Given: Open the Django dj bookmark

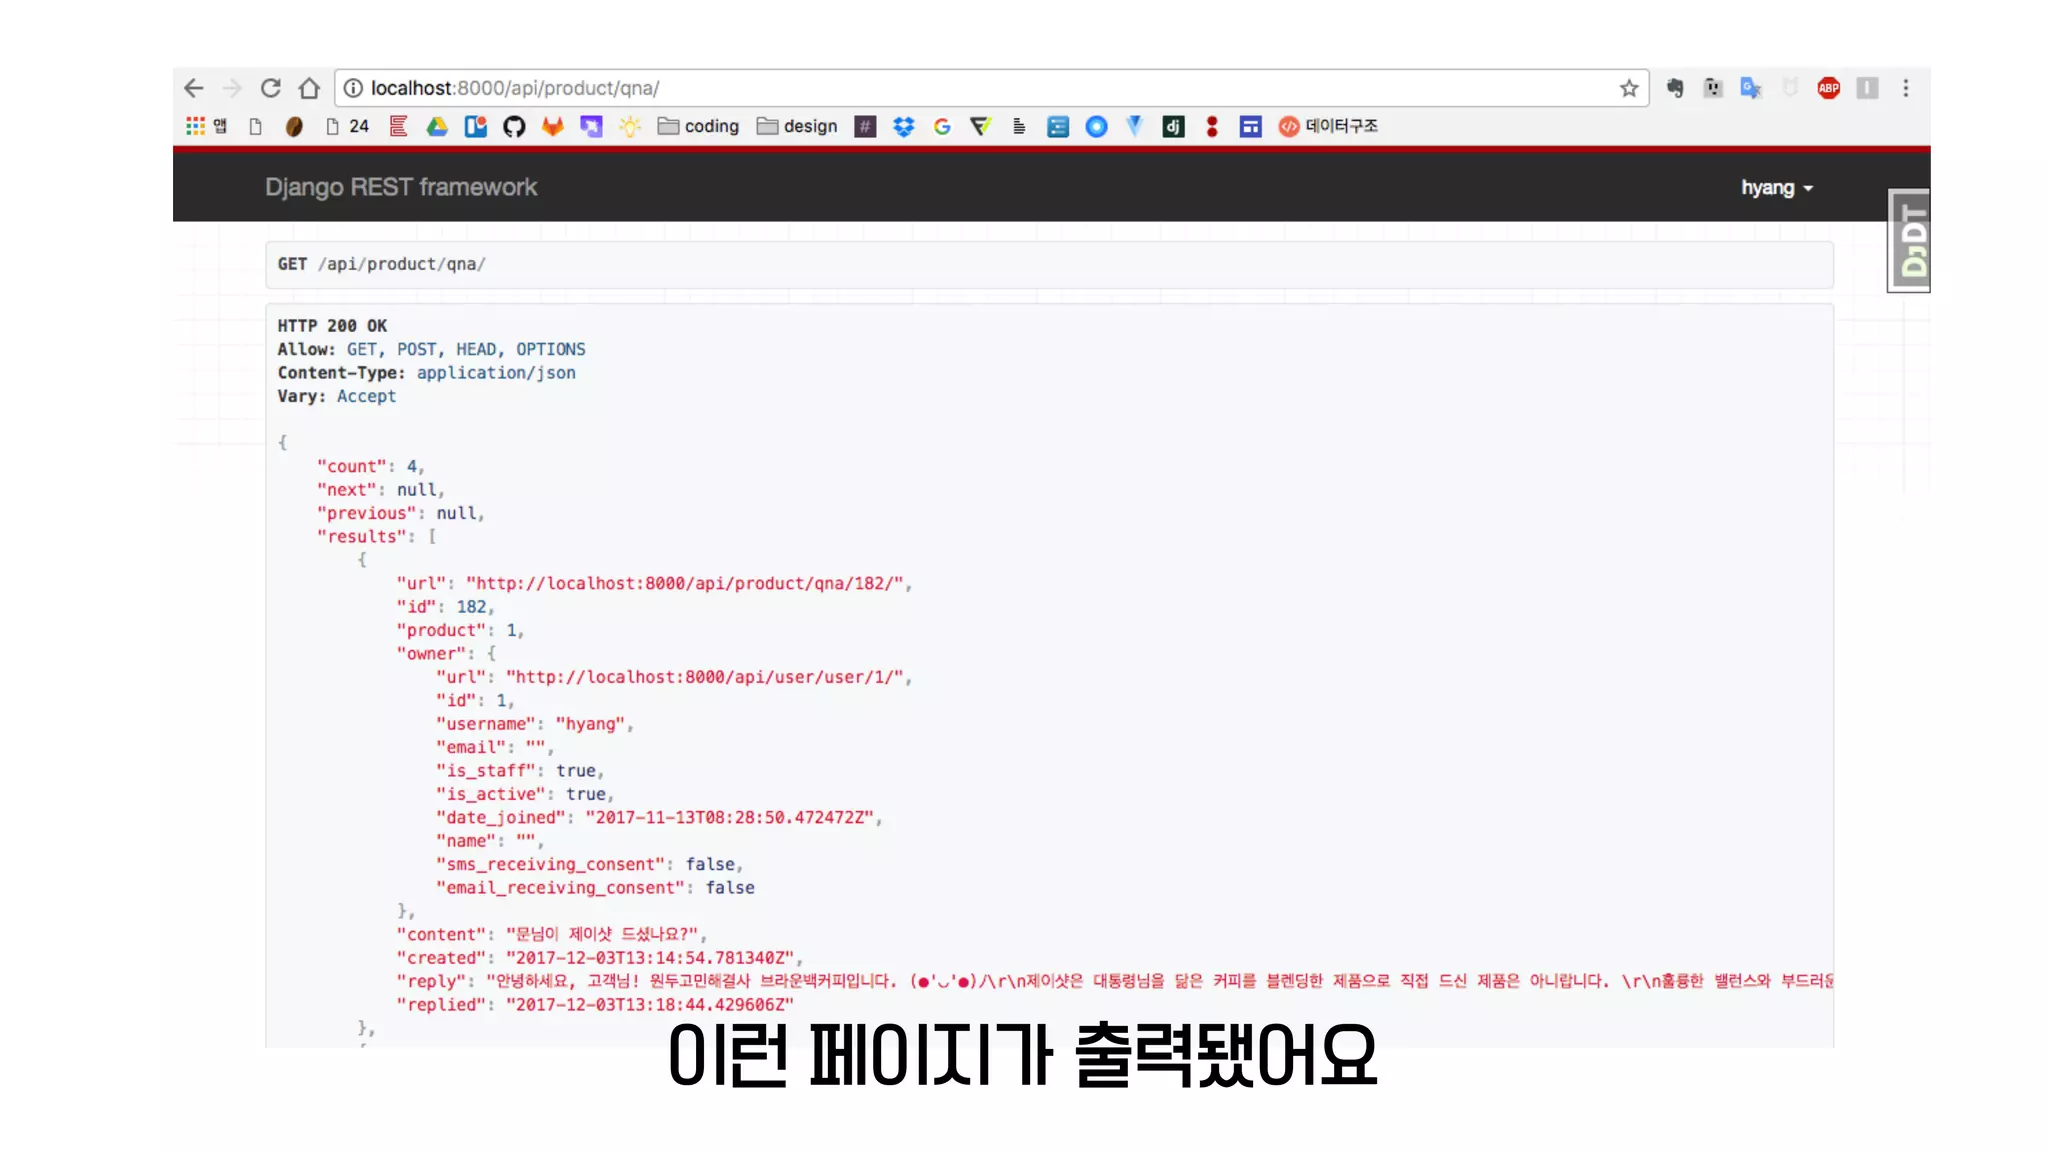Looking at the screenshot, I should coord(1173,126).
